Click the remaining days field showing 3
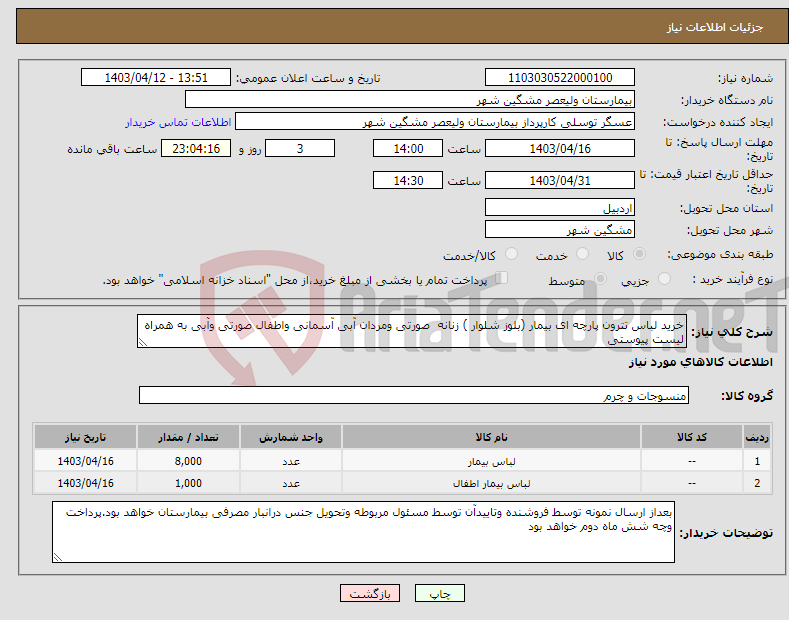Viewport: 789px width, 620px height. (300, 148)
